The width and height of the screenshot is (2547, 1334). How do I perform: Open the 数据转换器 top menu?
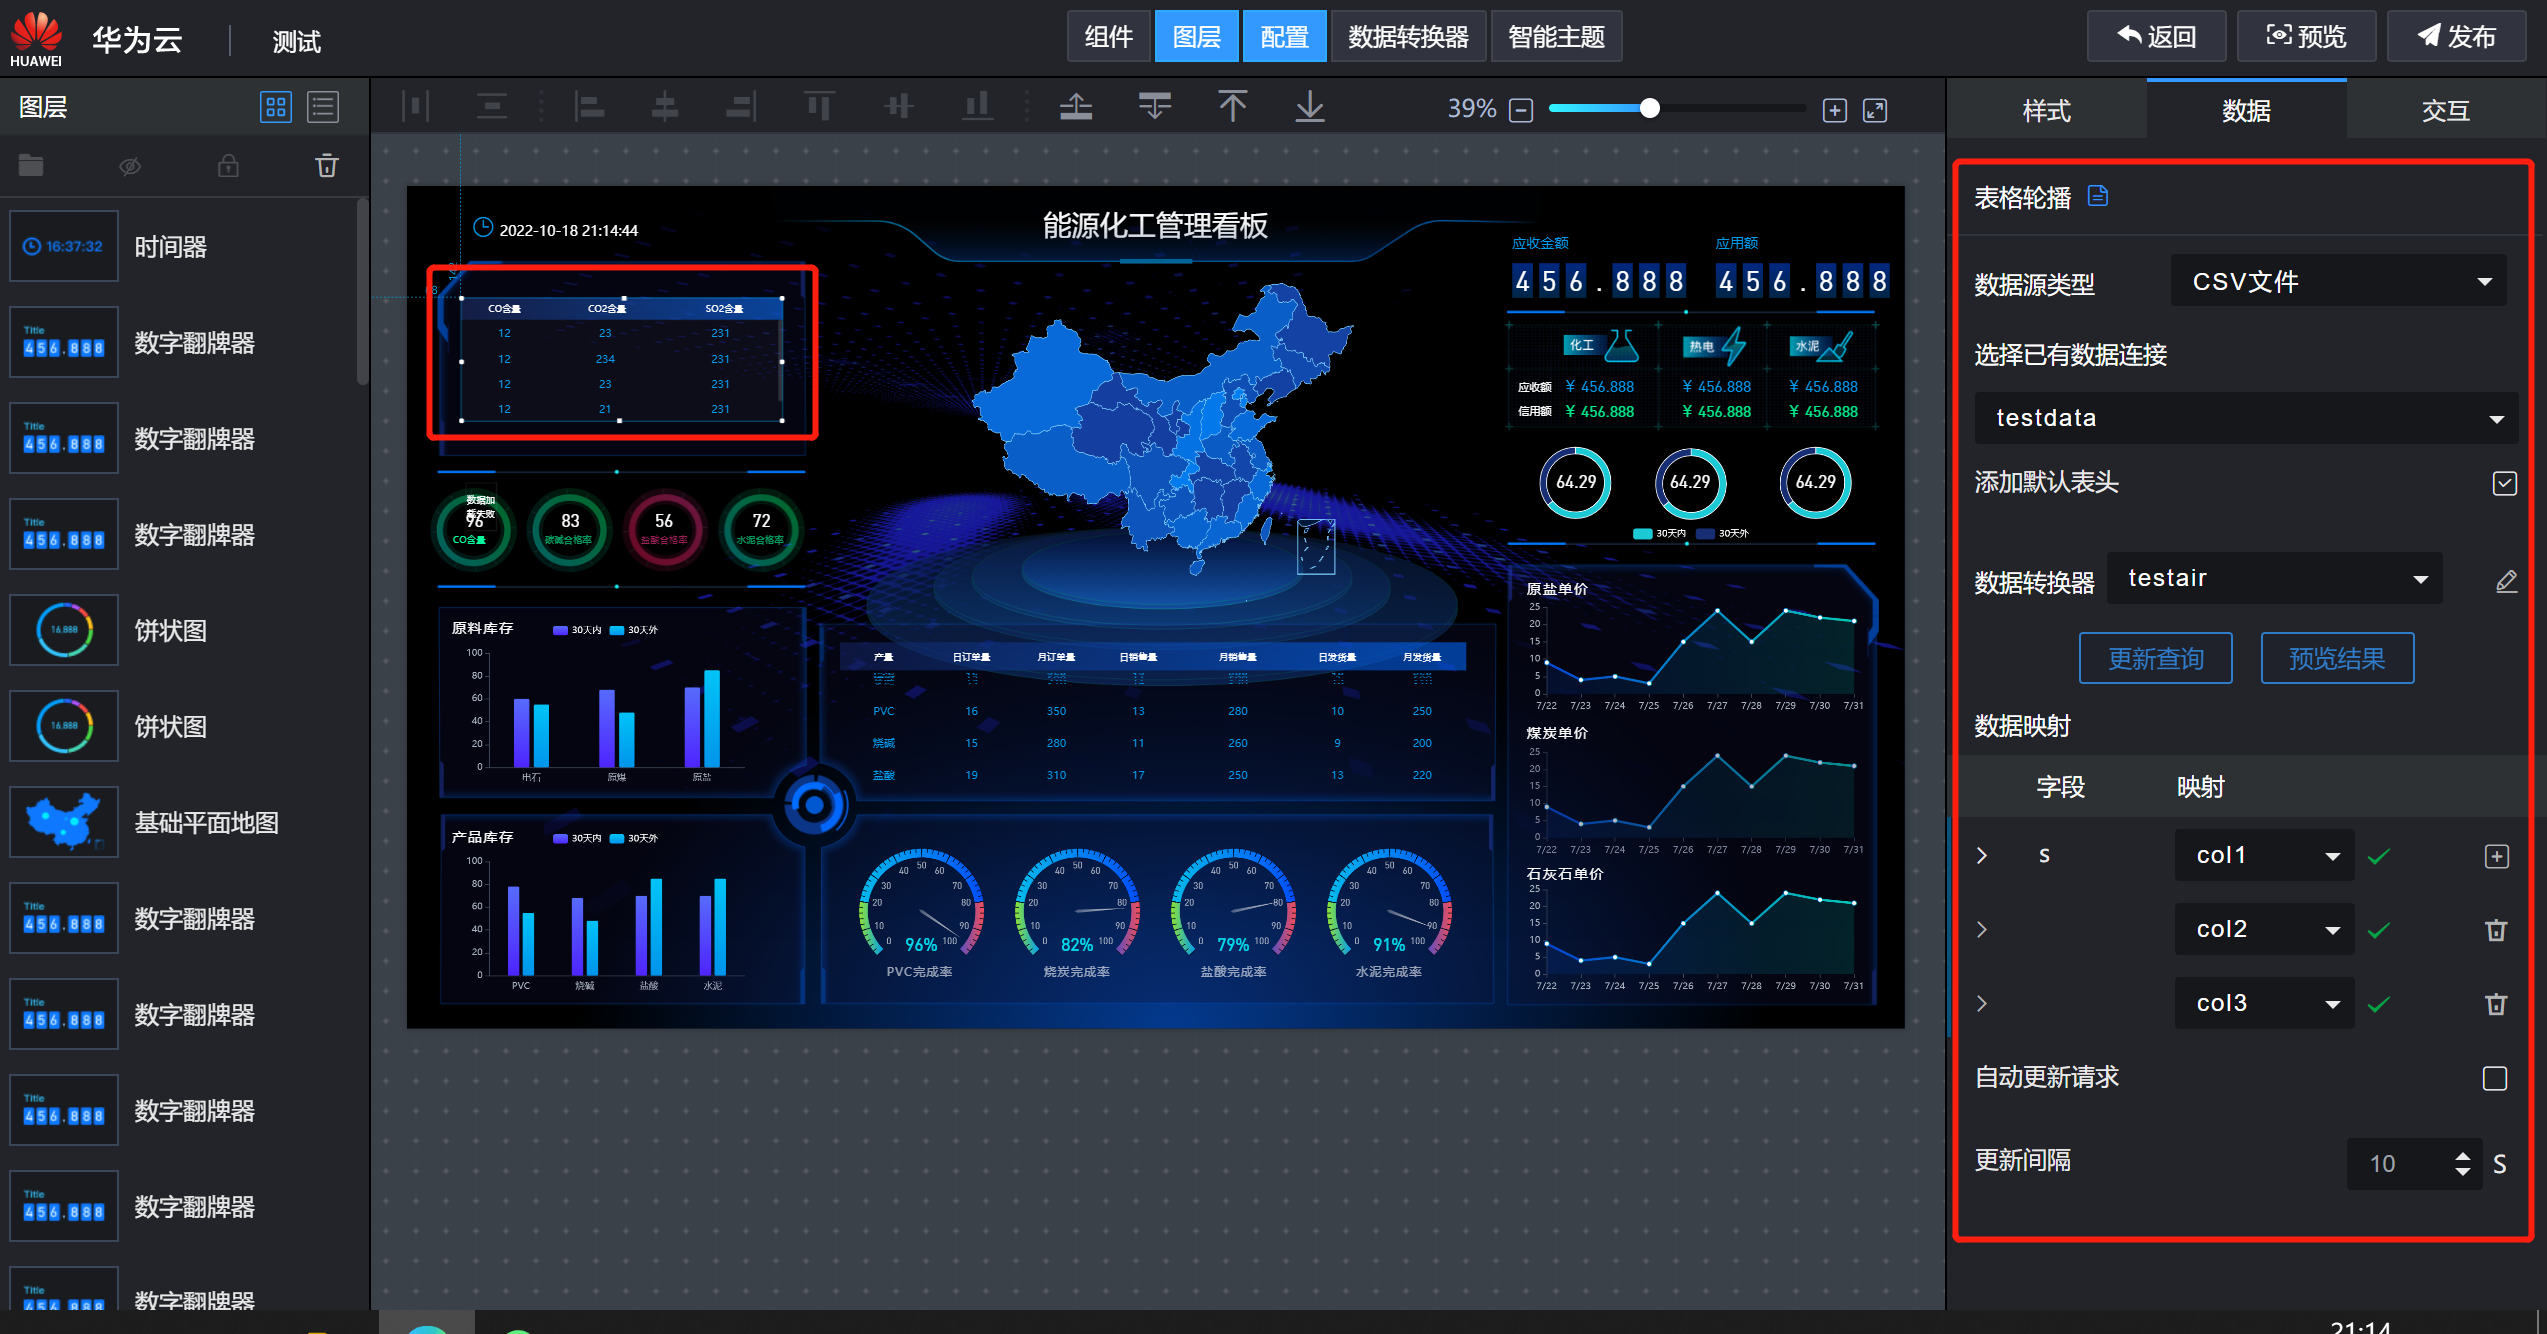(1407, 37)
